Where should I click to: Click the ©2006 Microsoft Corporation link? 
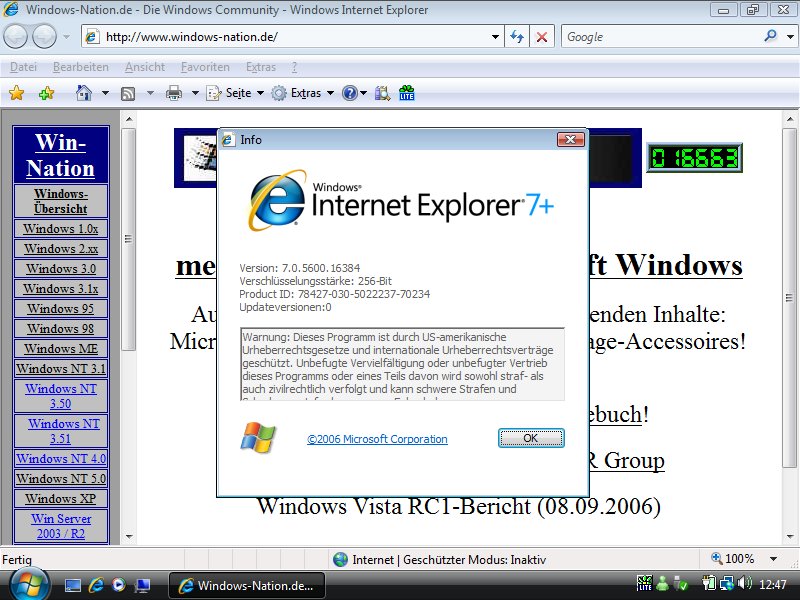377,439
